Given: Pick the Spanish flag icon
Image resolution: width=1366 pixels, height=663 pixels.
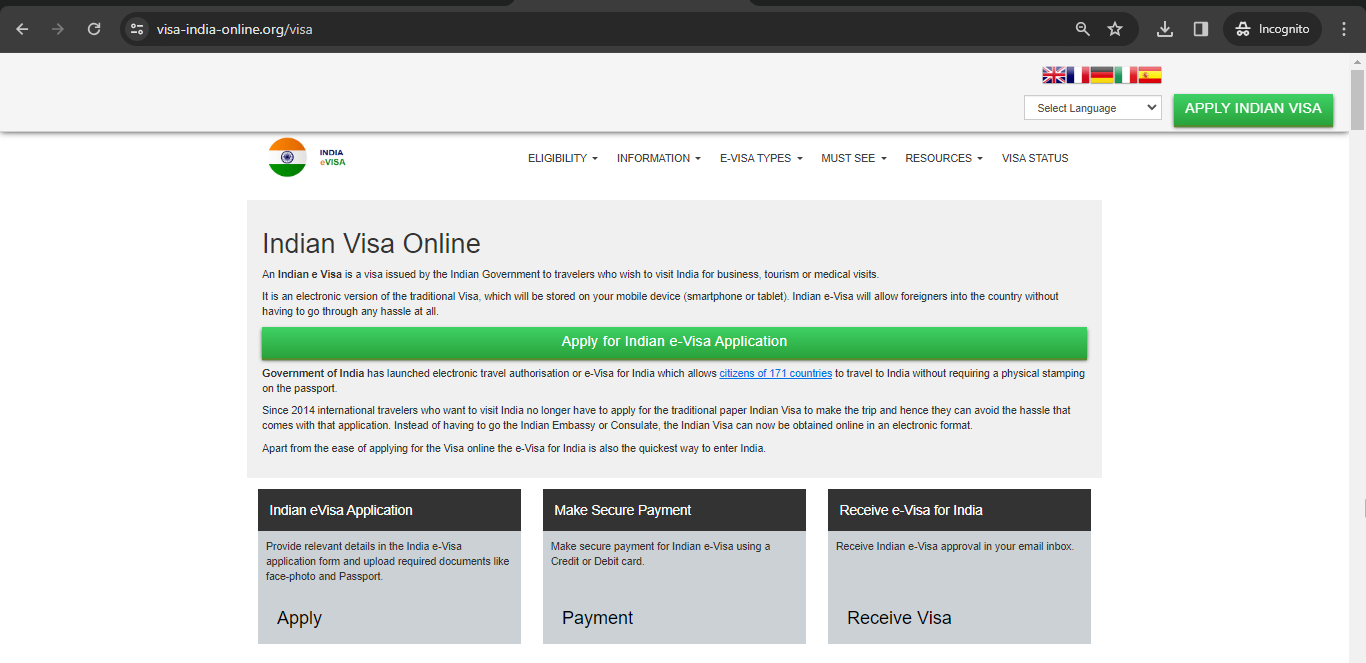Looking at the screenshot, I should click(1149, 75).
